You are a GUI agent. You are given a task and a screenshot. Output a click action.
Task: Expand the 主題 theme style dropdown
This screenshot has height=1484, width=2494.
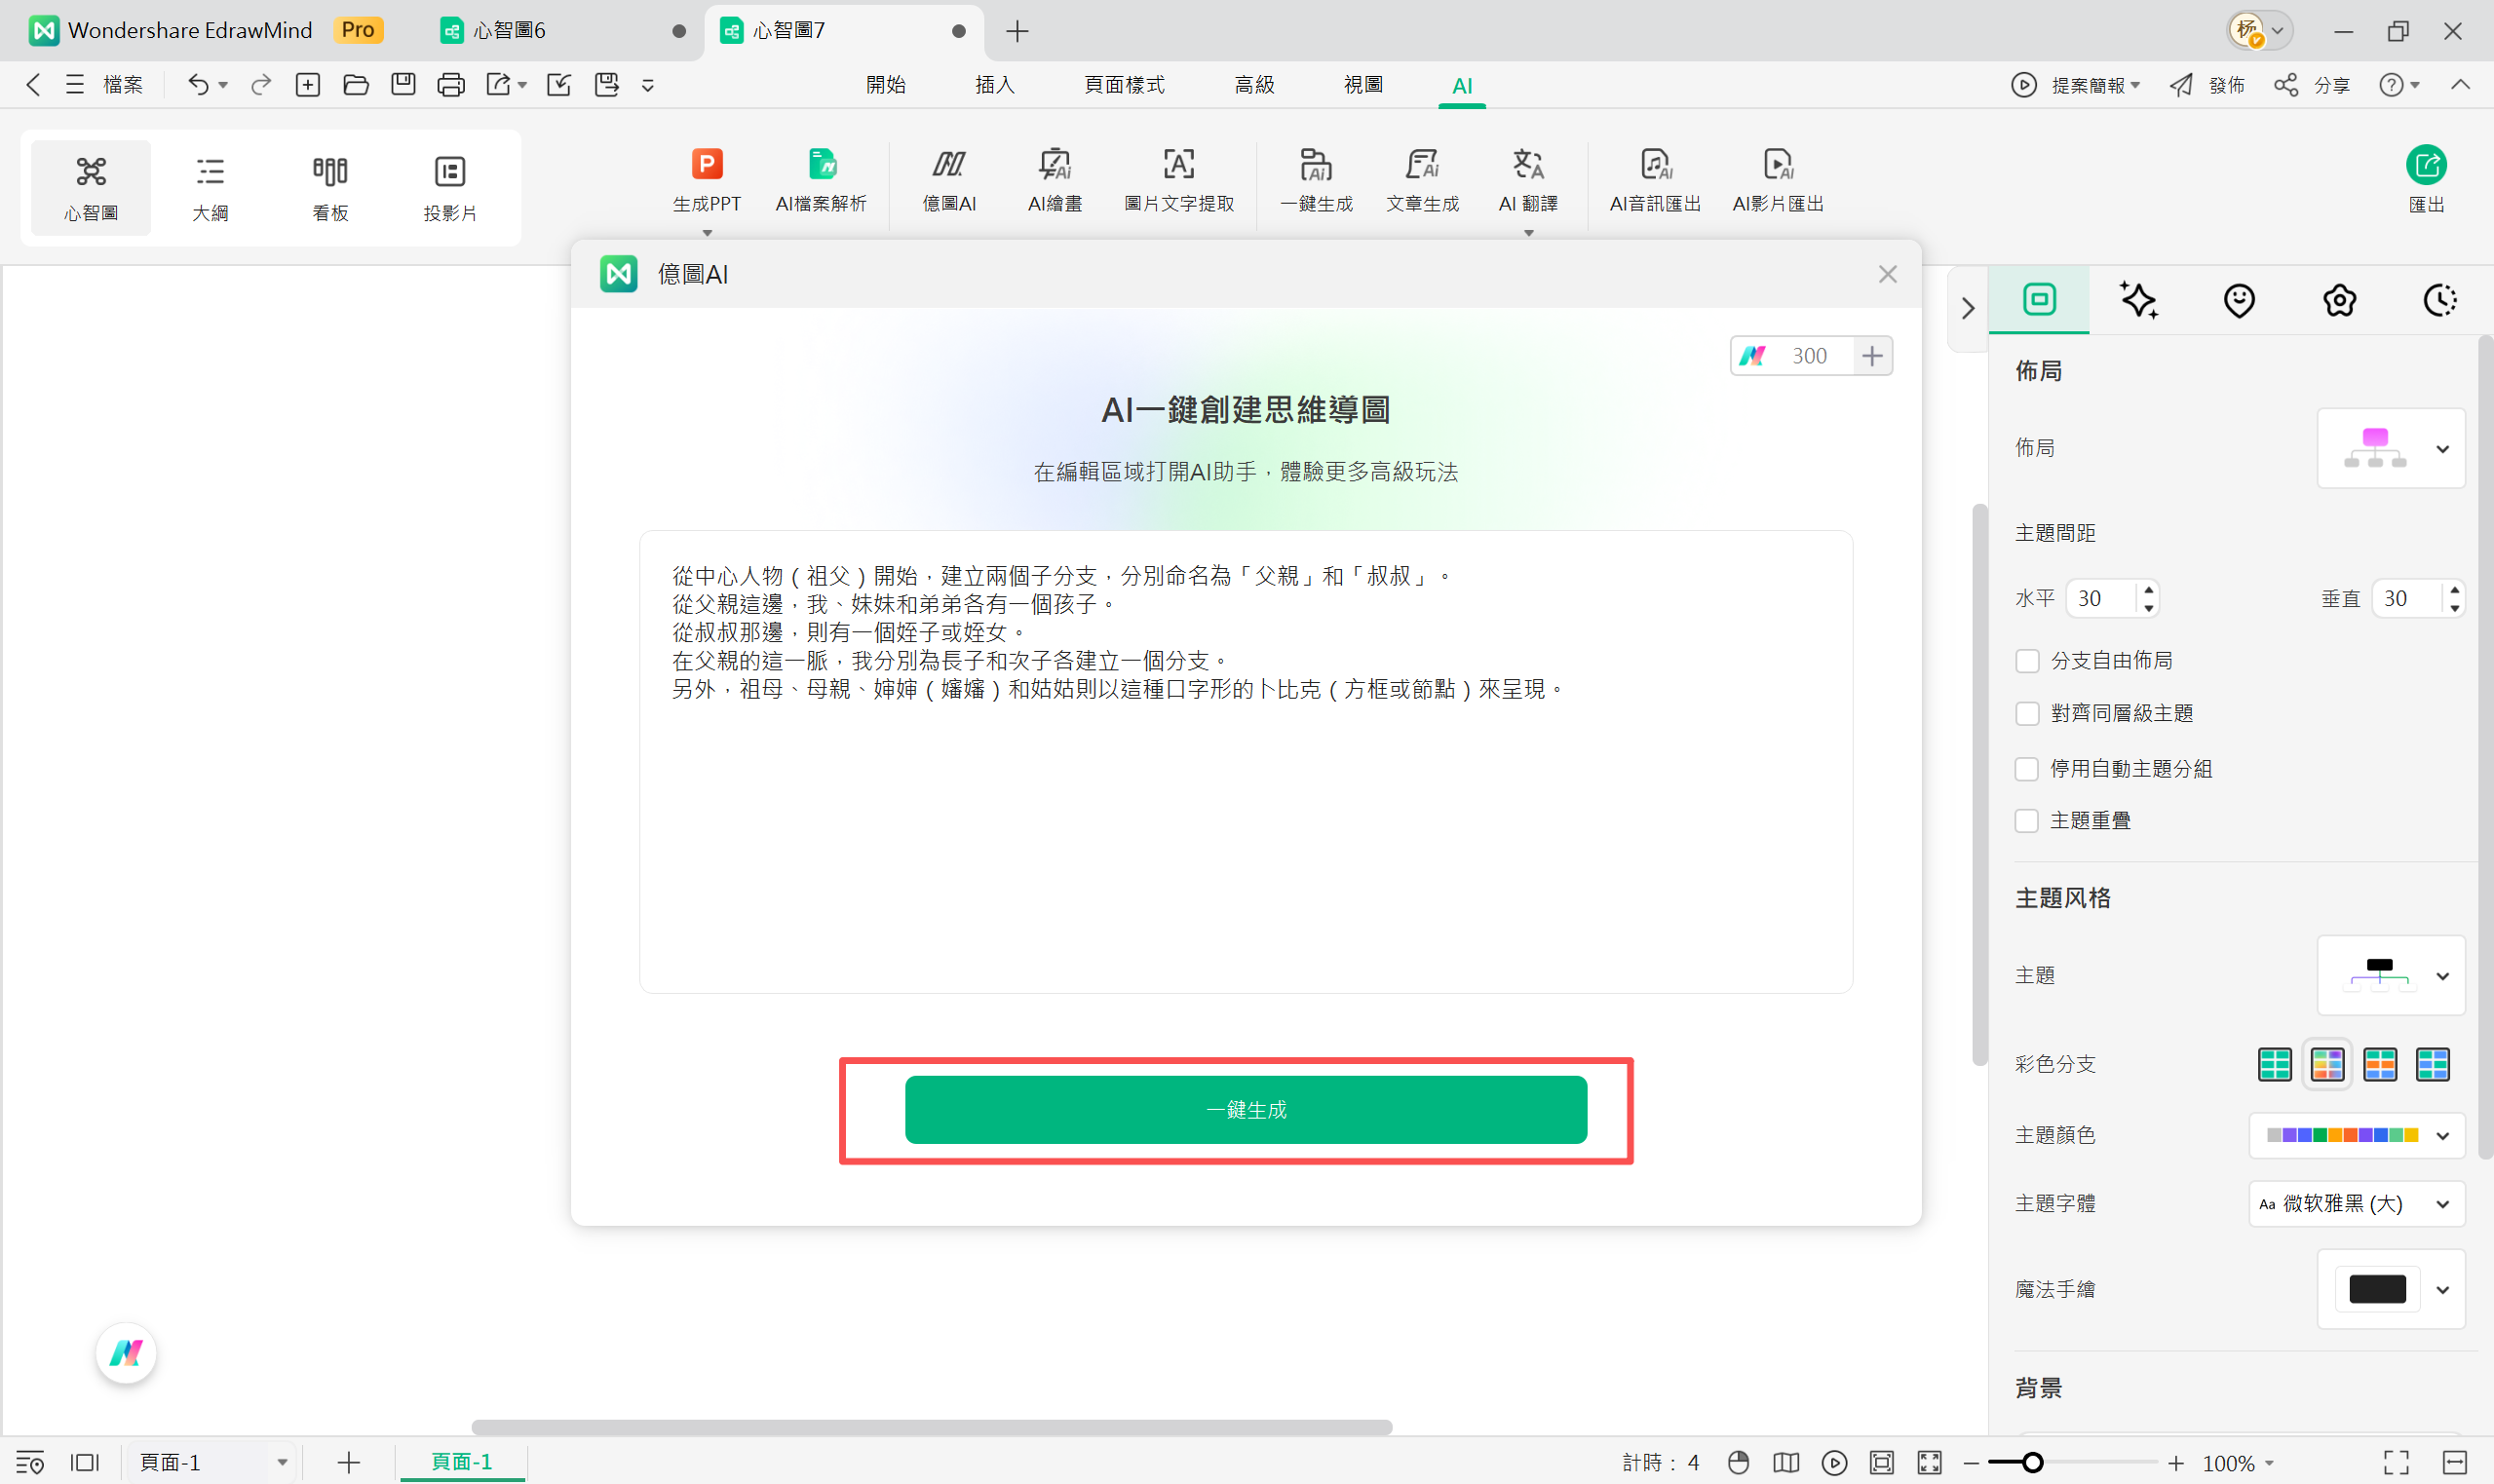(x=2443, y=975)
